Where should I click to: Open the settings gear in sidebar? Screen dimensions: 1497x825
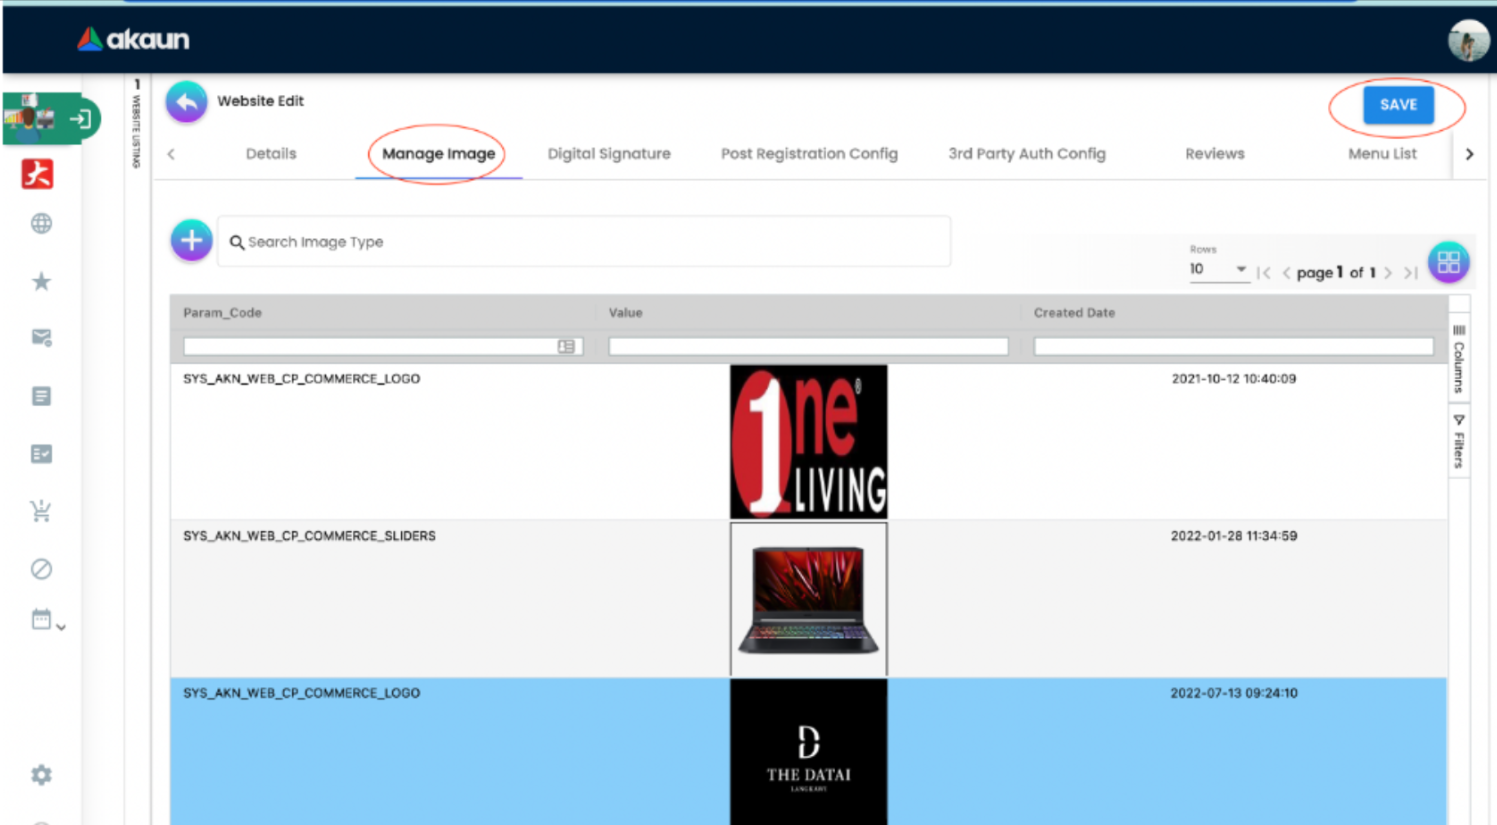pos(41,775)
